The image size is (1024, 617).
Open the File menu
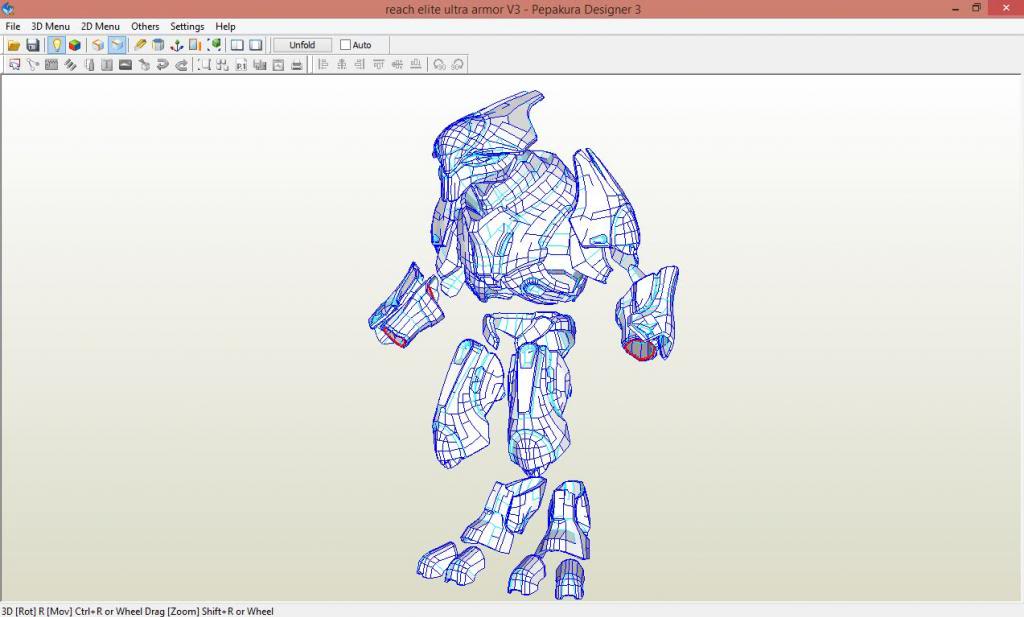point(12,26)
